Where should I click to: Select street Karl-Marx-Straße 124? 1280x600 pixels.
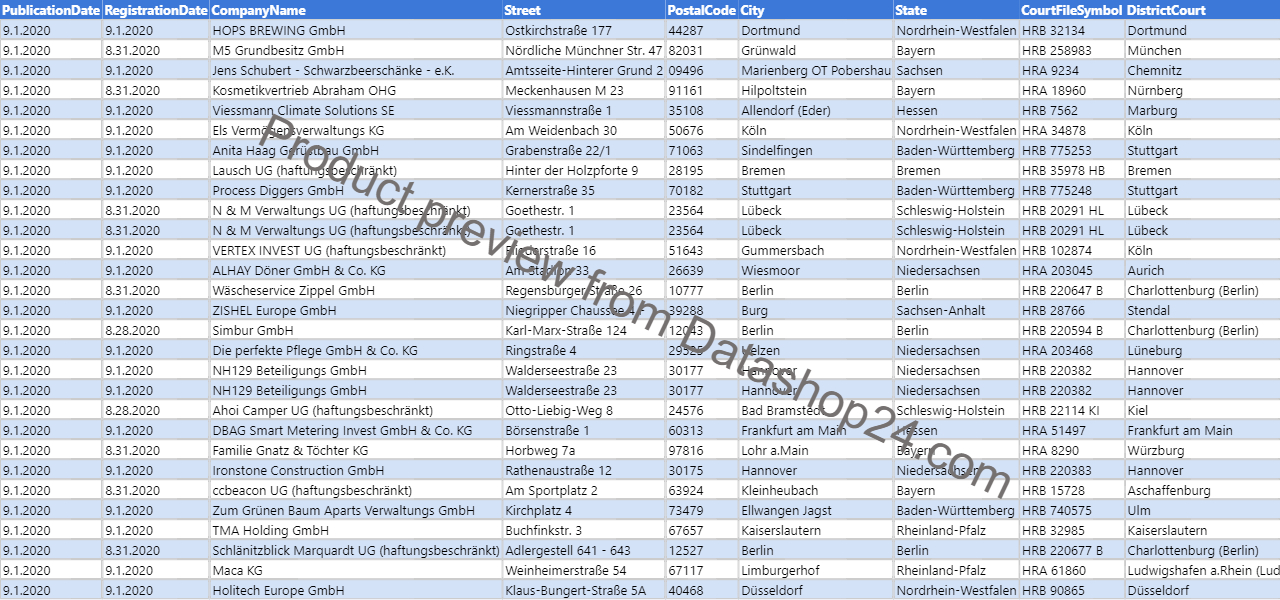click(583, 330)
